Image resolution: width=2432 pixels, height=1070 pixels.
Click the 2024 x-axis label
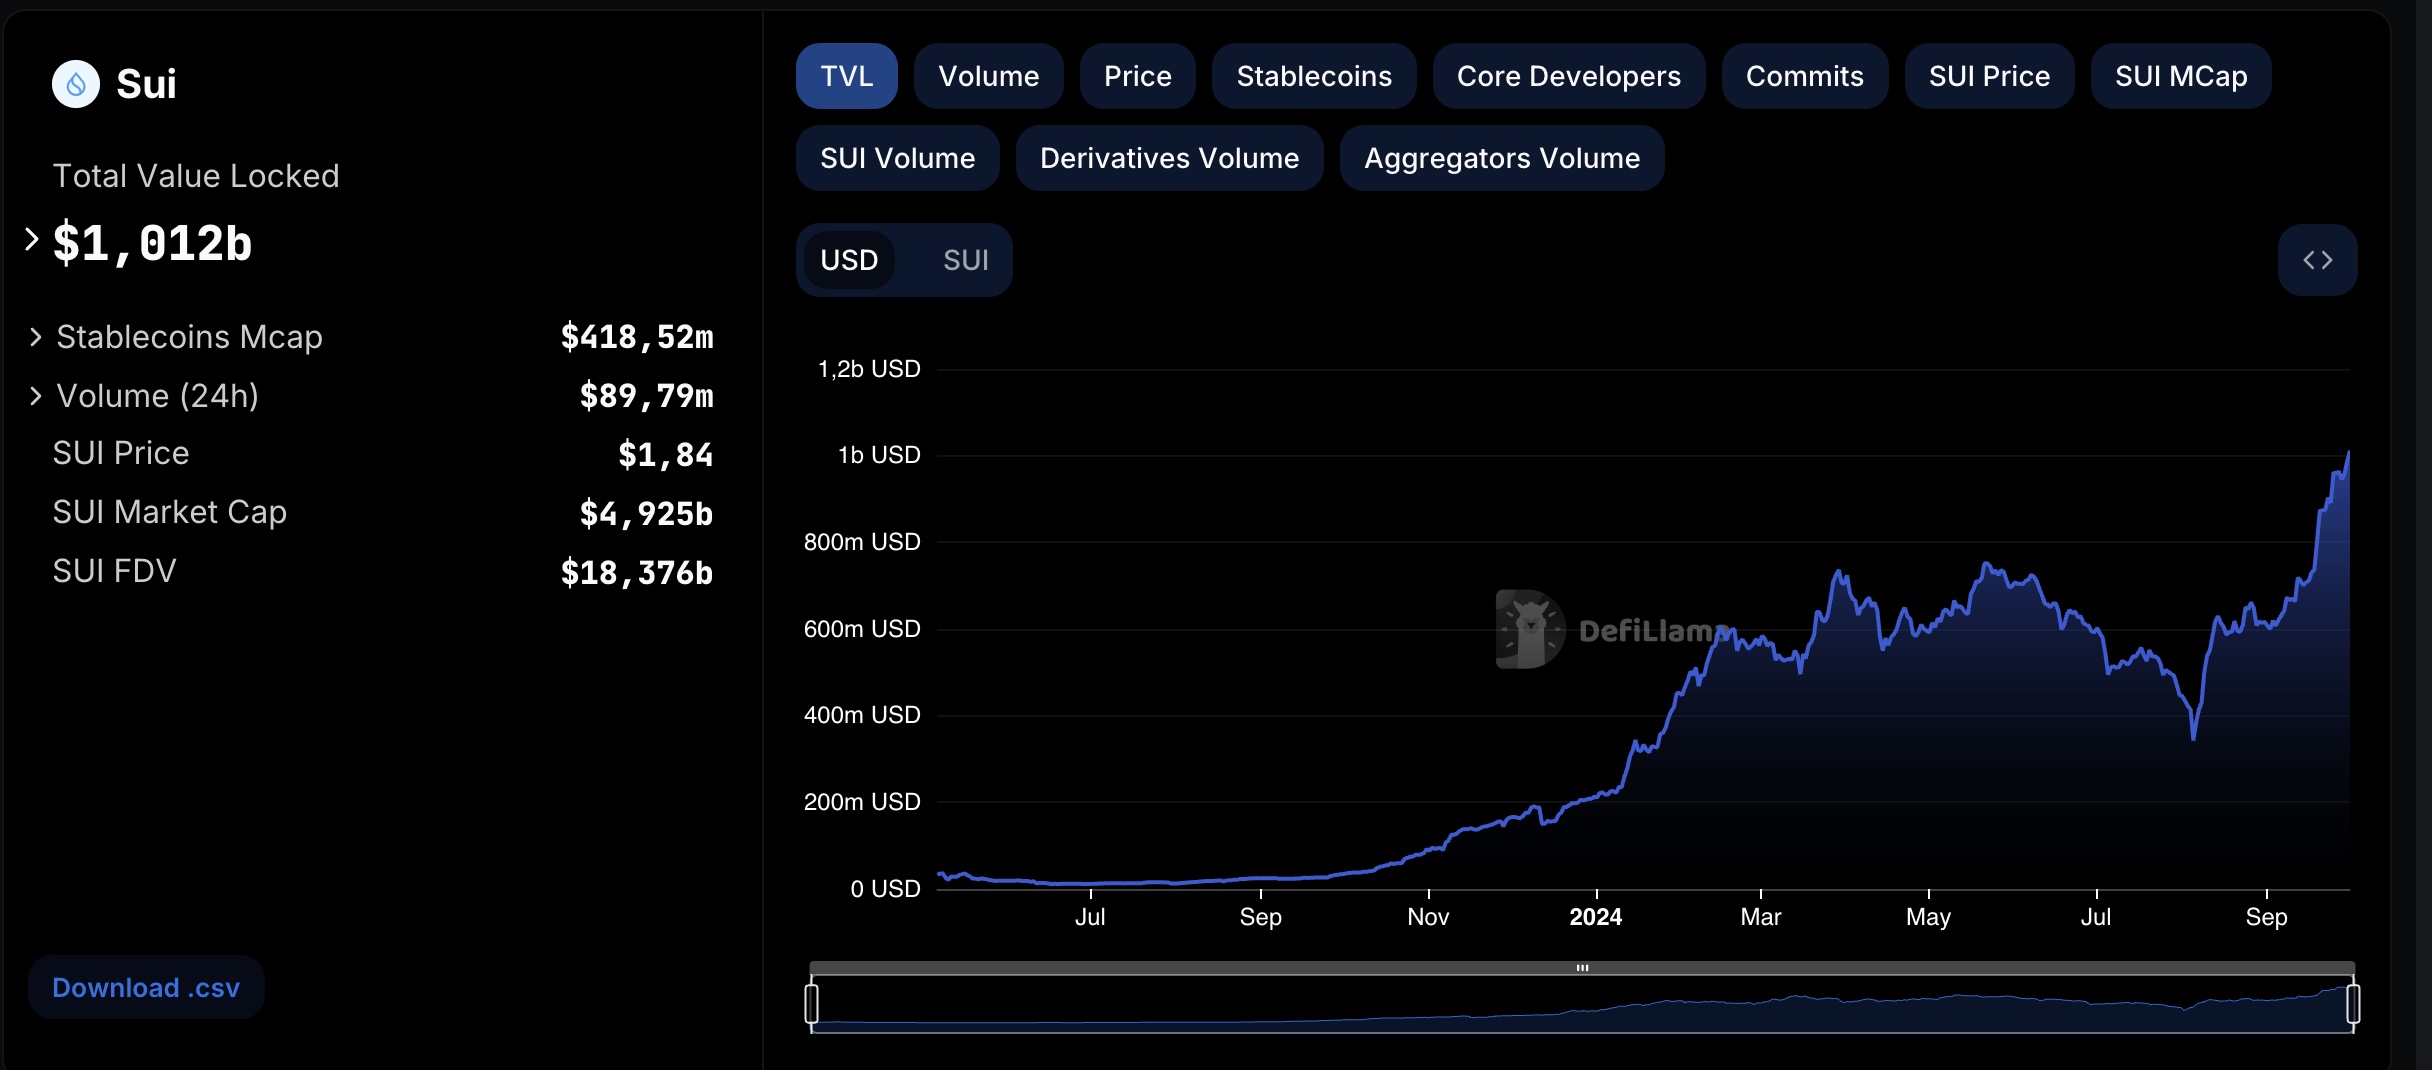(1596, 917)
